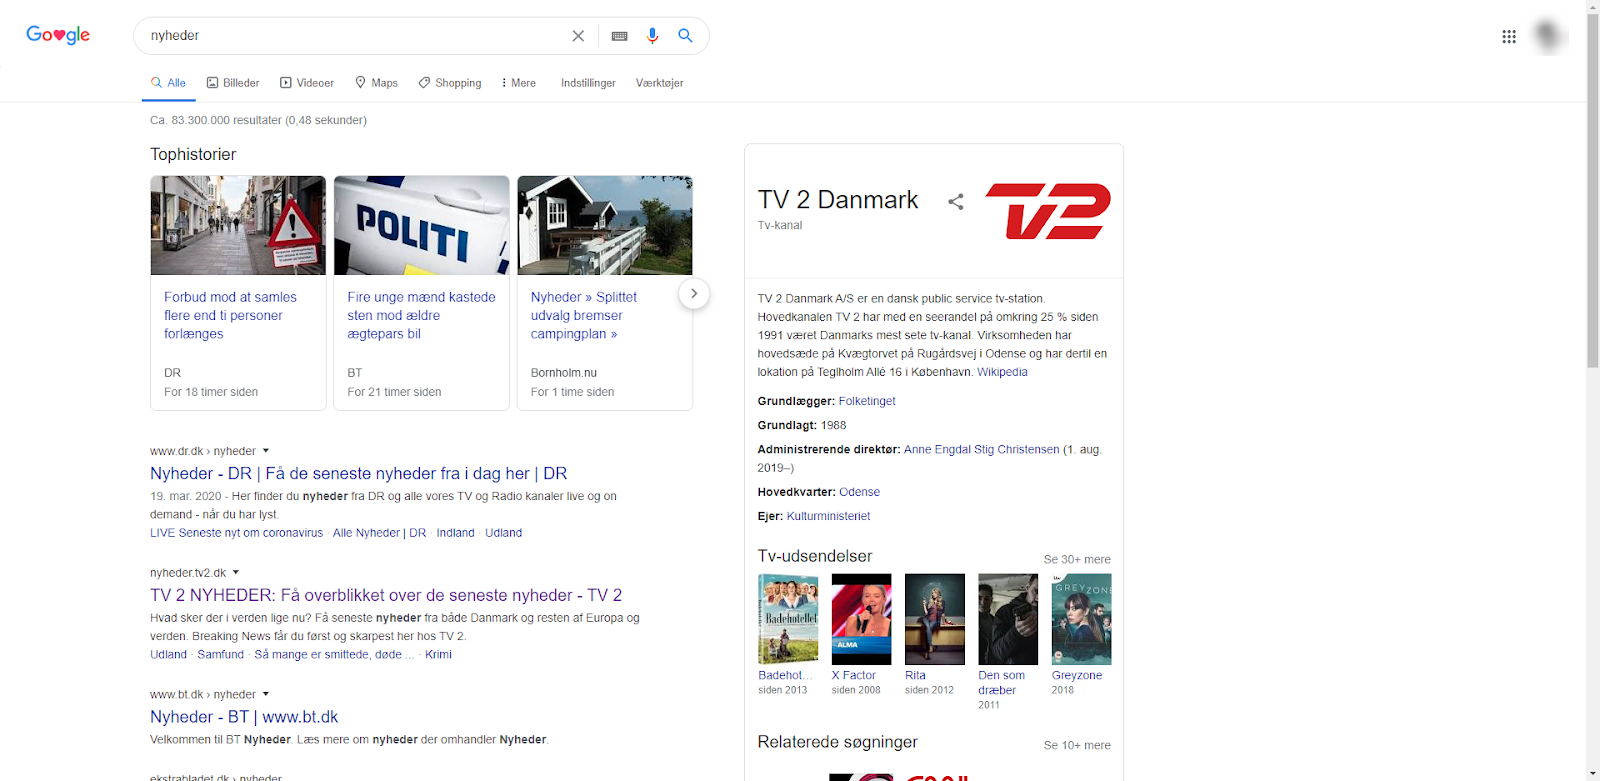
Task: Open TV 2 NYHEDER result title
Action: tap(386, 595)
